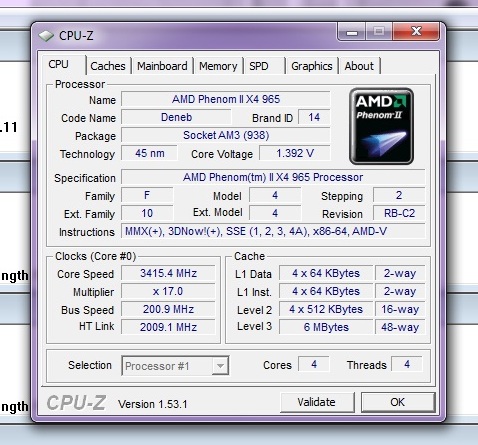Click the Core Speed value field
This screenshot has height=445, width=478.
tap(168, 273)
